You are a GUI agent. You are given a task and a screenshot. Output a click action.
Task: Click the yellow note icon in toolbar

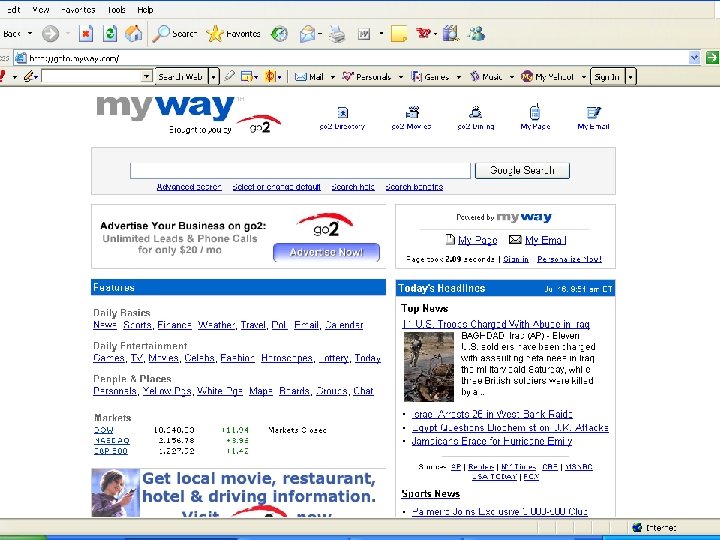click(x=399, y=34)
